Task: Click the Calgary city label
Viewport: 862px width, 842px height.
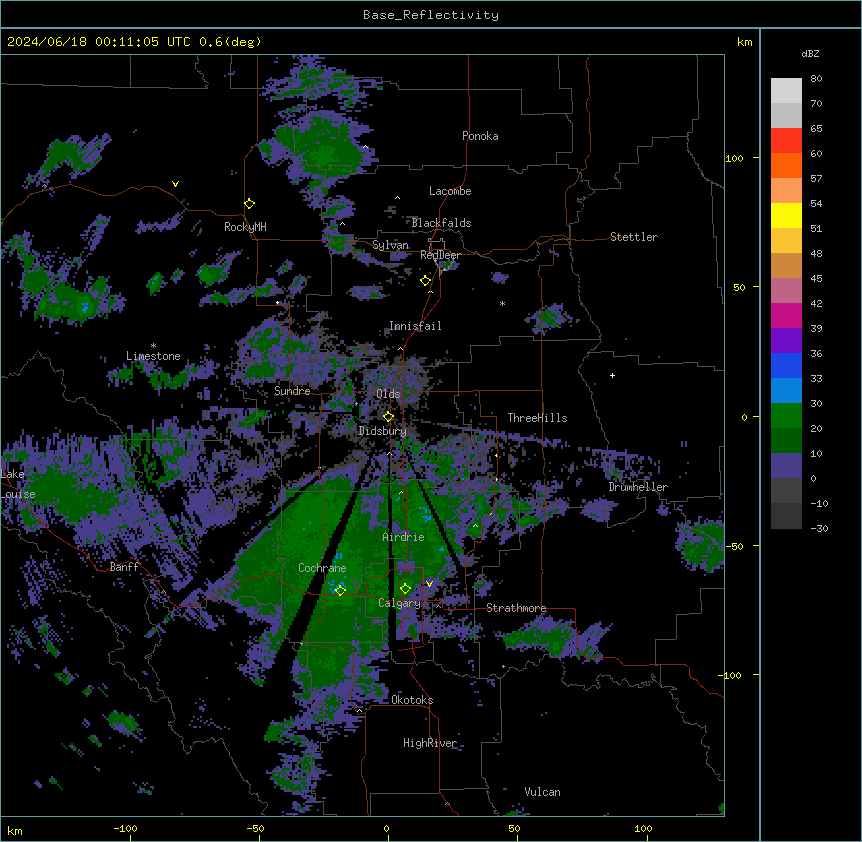Action: pos(399,603)
